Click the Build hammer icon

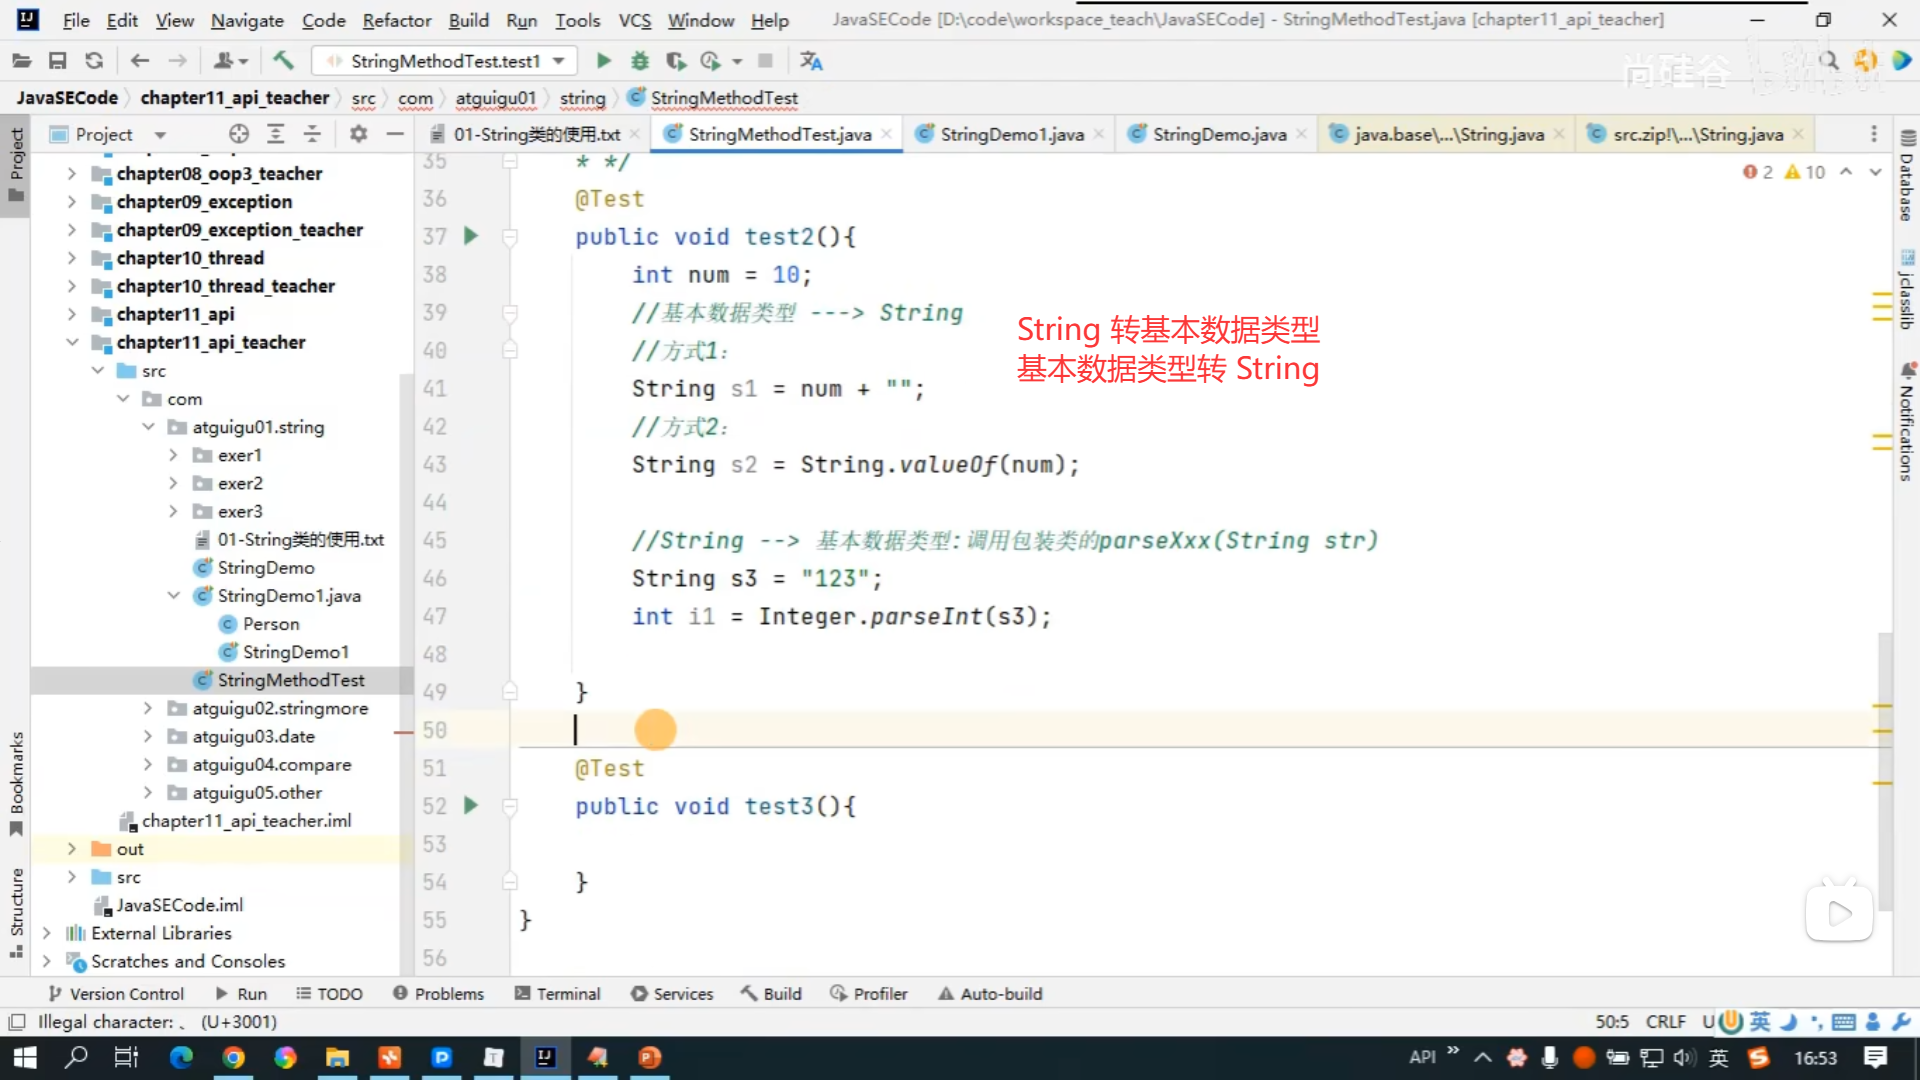284,61
